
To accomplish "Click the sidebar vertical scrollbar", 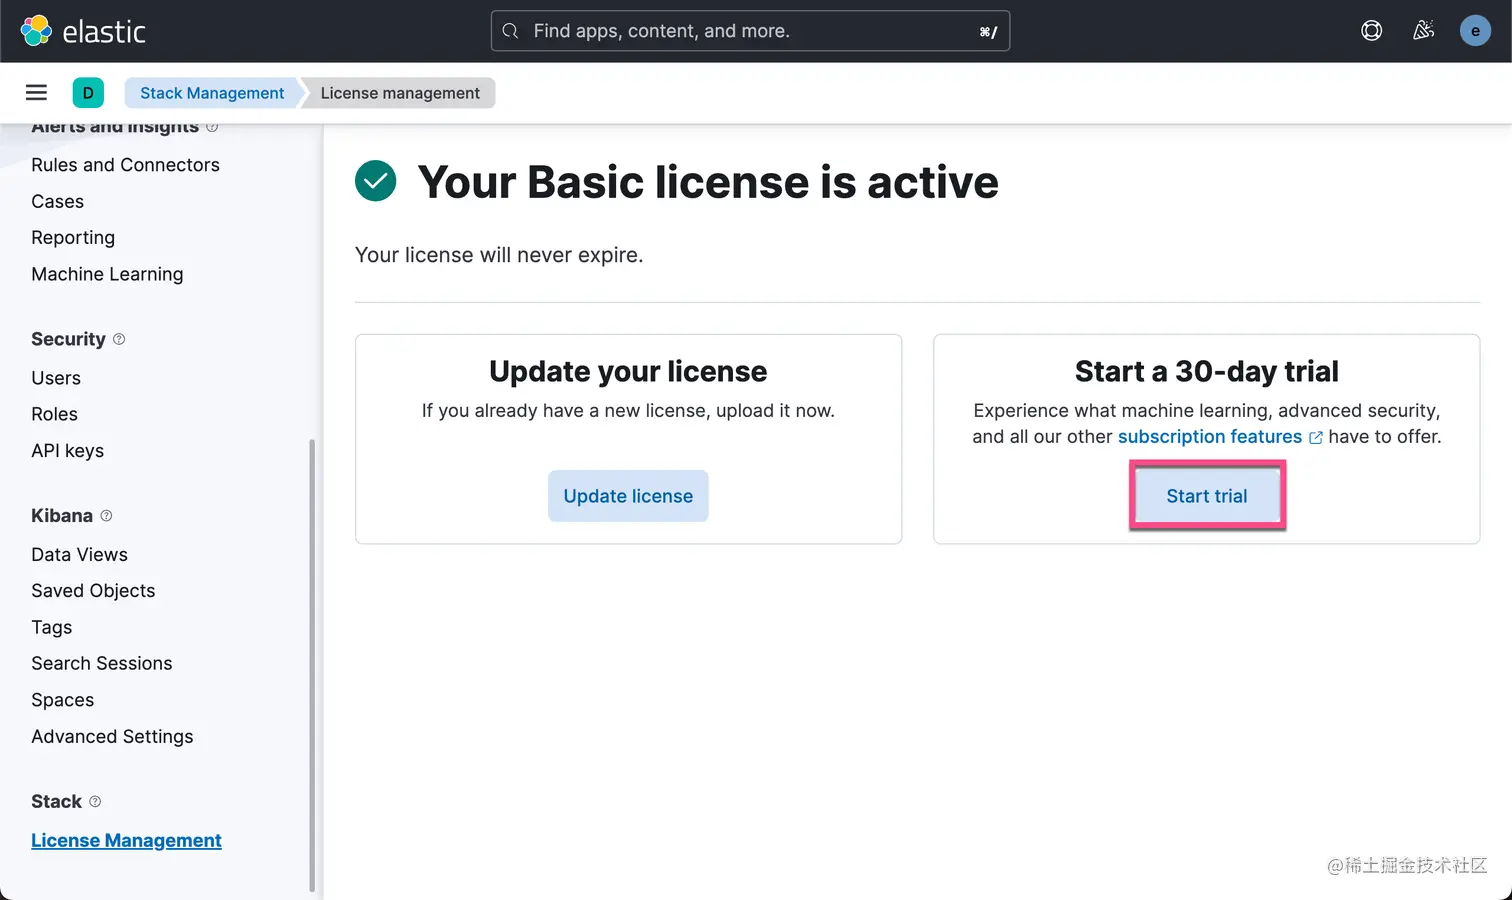I will (x=312, y=665).
